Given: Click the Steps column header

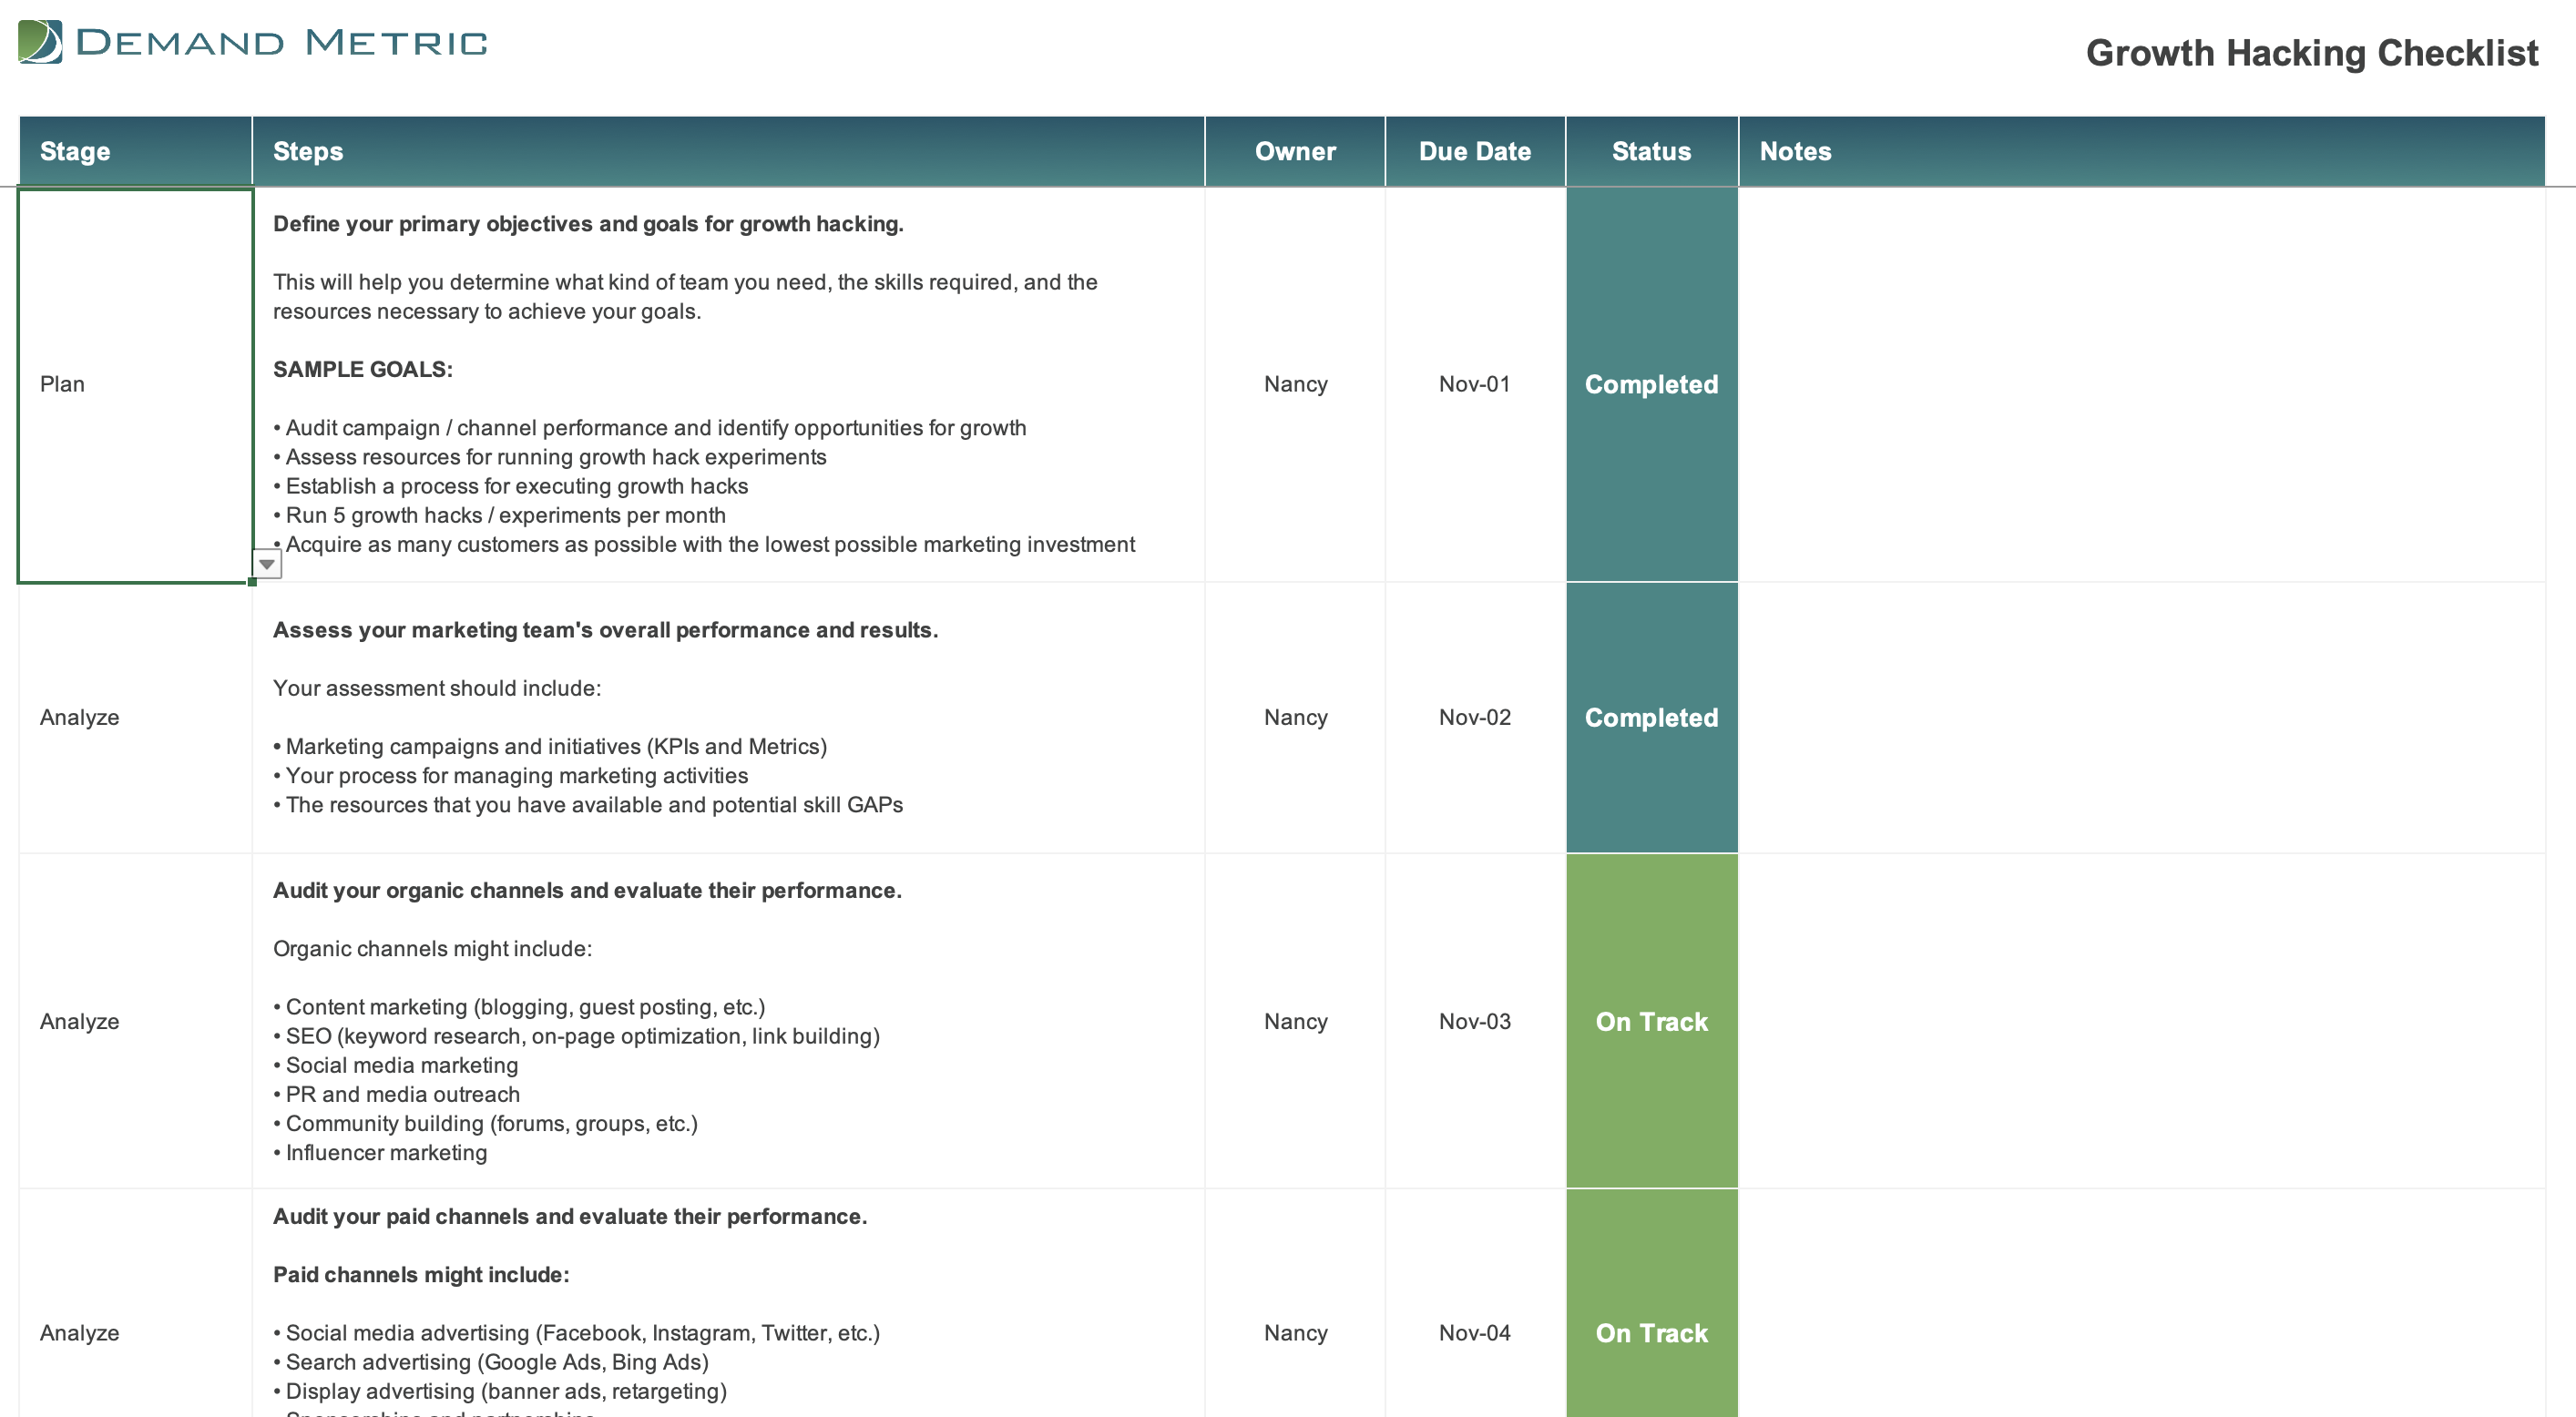Looking at the screenshot, I should tap(728, 151).
